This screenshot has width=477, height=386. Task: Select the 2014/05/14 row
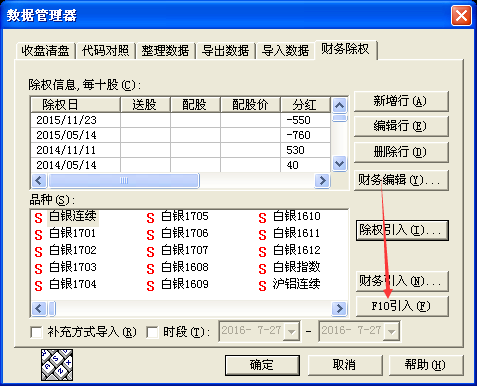click(x=180, y=165)
